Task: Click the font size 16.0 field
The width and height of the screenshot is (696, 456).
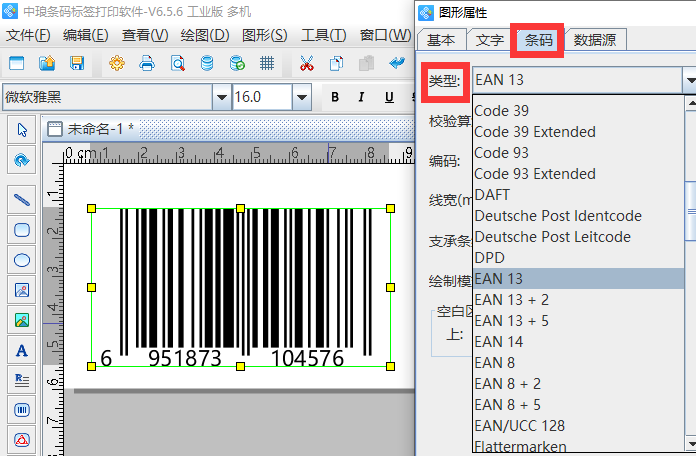Action: pos(262,97)
